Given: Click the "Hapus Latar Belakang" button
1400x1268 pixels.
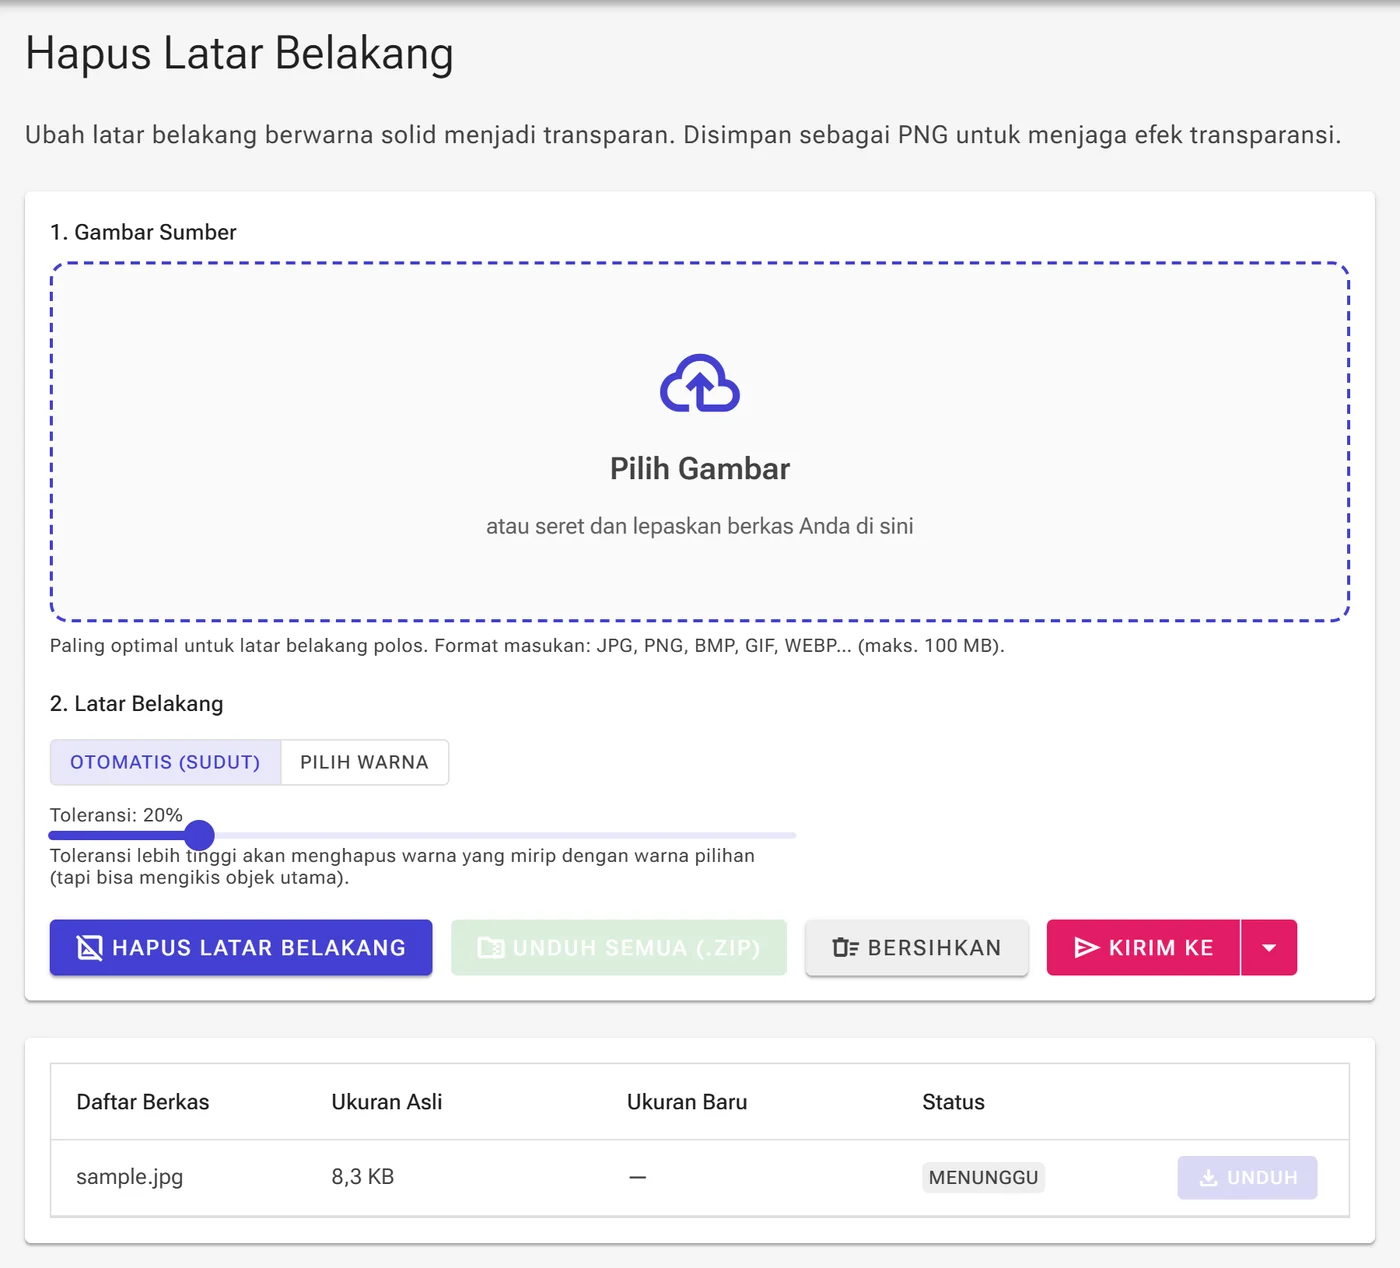Looking at the screenshot, I should 241,947.
